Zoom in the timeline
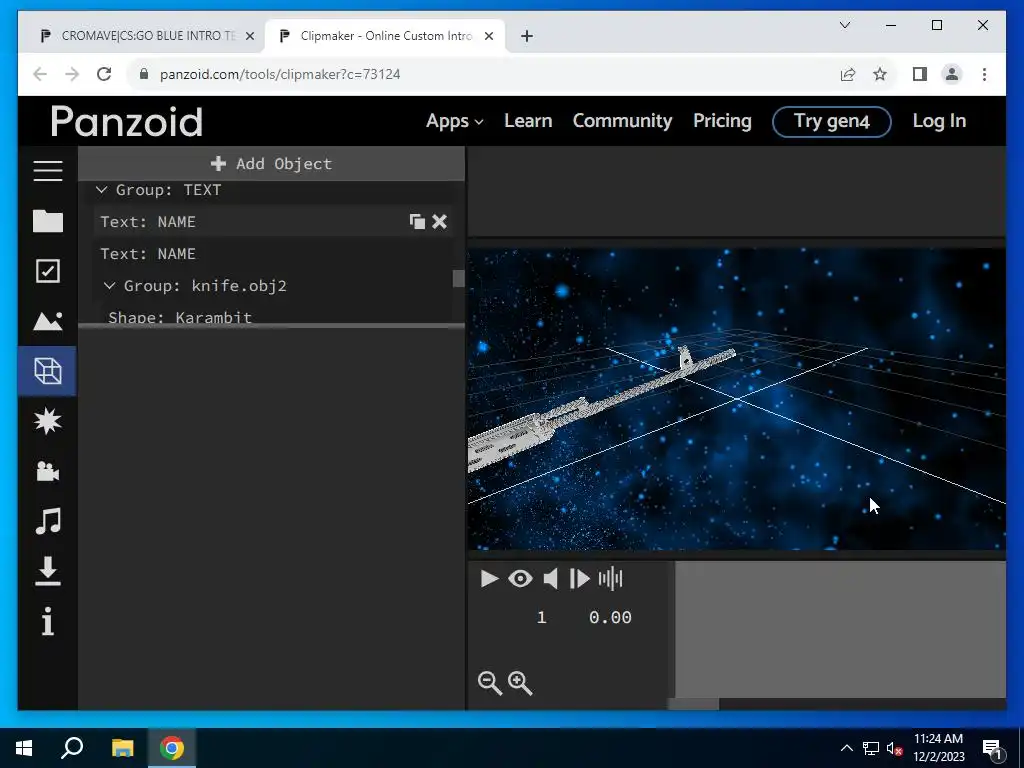The image size is (1024, 768). click(520, 683)
